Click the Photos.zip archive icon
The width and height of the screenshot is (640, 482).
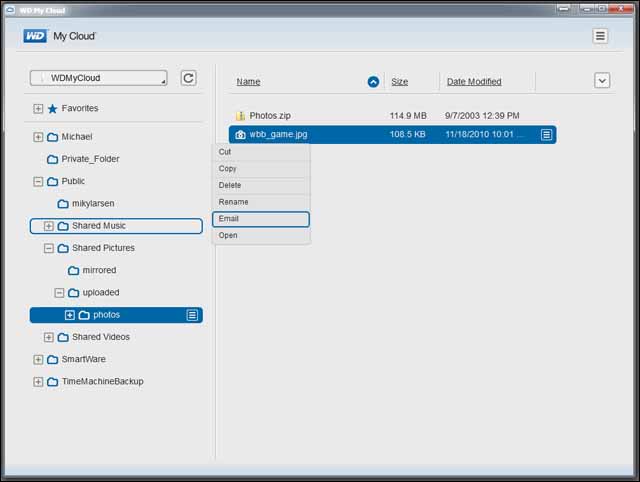coord(240,116)
